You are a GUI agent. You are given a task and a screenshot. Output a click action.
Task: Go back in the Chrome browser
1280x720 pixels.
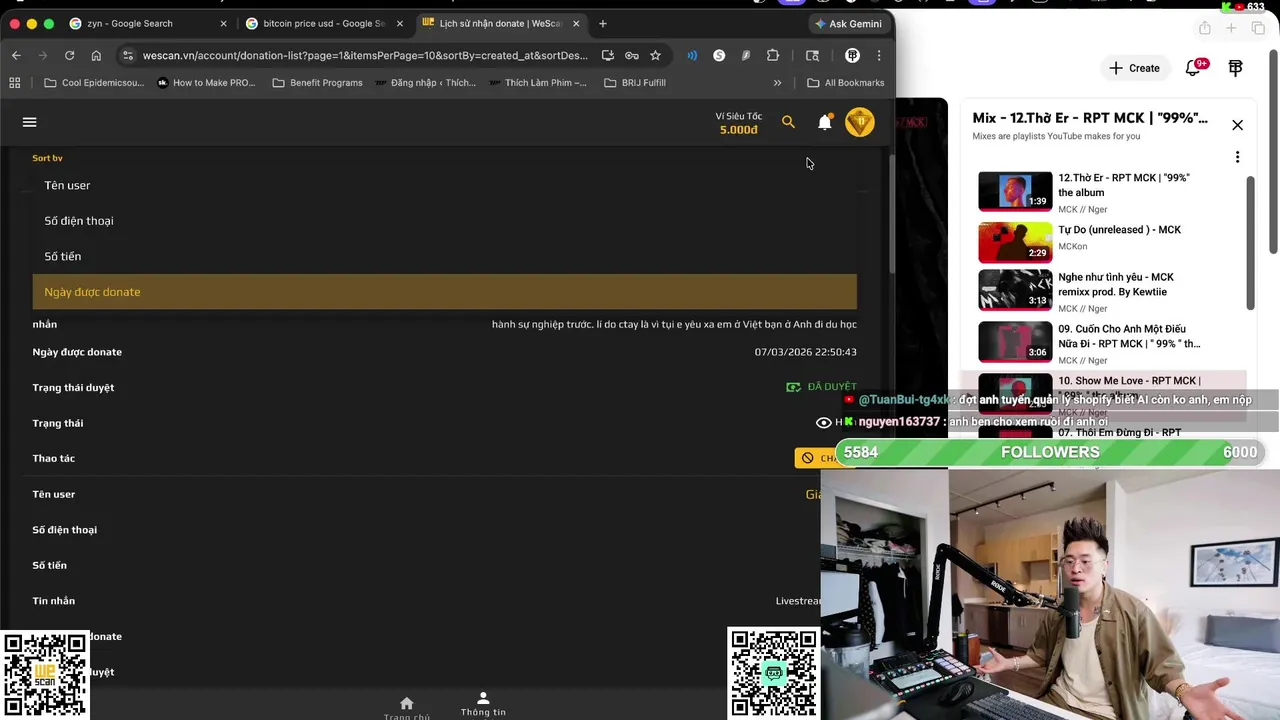(x=16, y=55)
